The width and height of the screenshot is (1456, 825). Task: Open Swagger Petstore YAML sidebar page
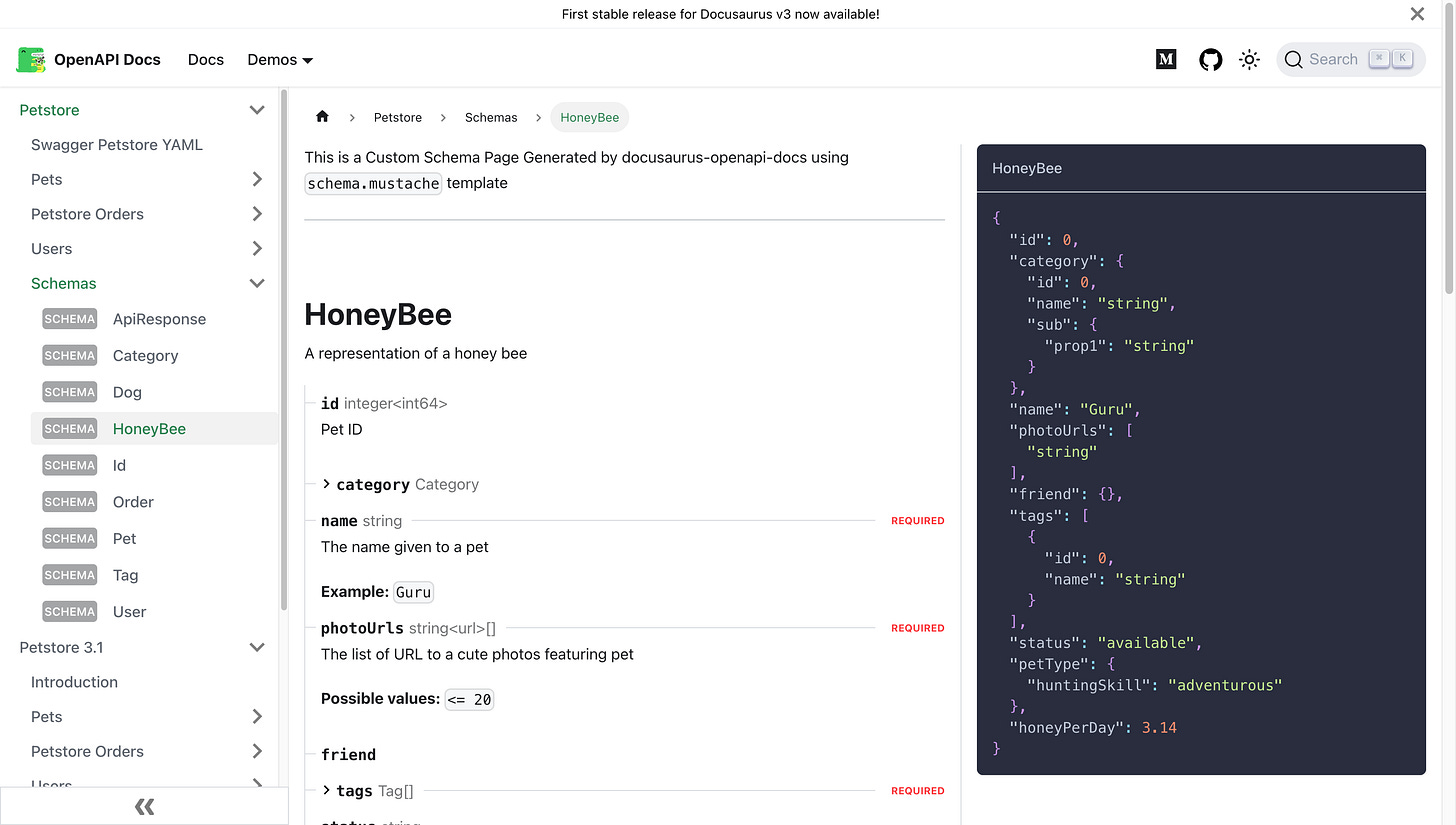pos(117,145)
